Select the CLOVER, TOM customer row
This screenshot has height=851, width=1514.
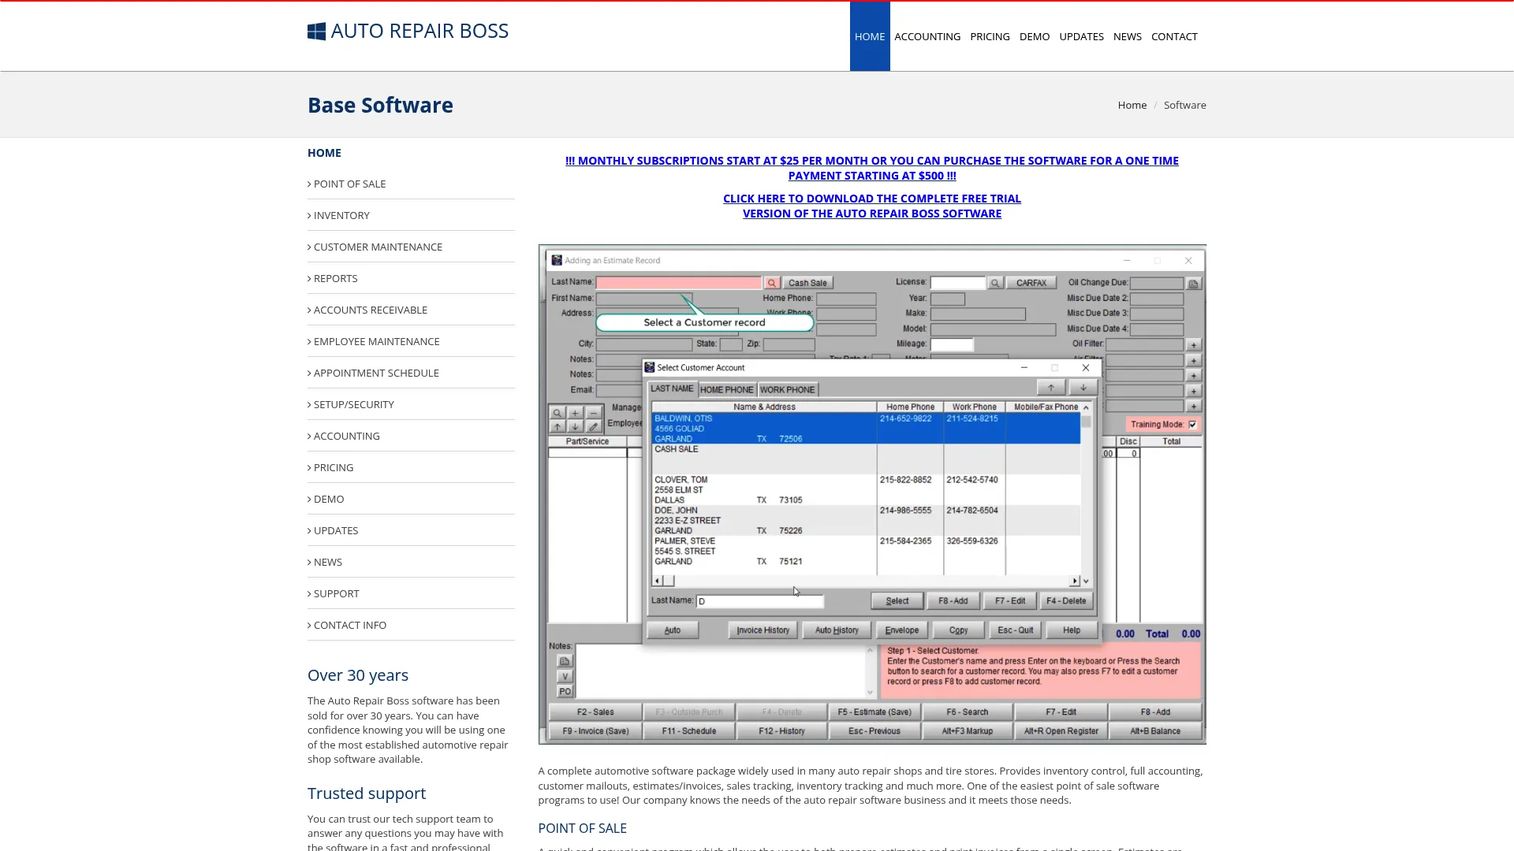[865, 490]
